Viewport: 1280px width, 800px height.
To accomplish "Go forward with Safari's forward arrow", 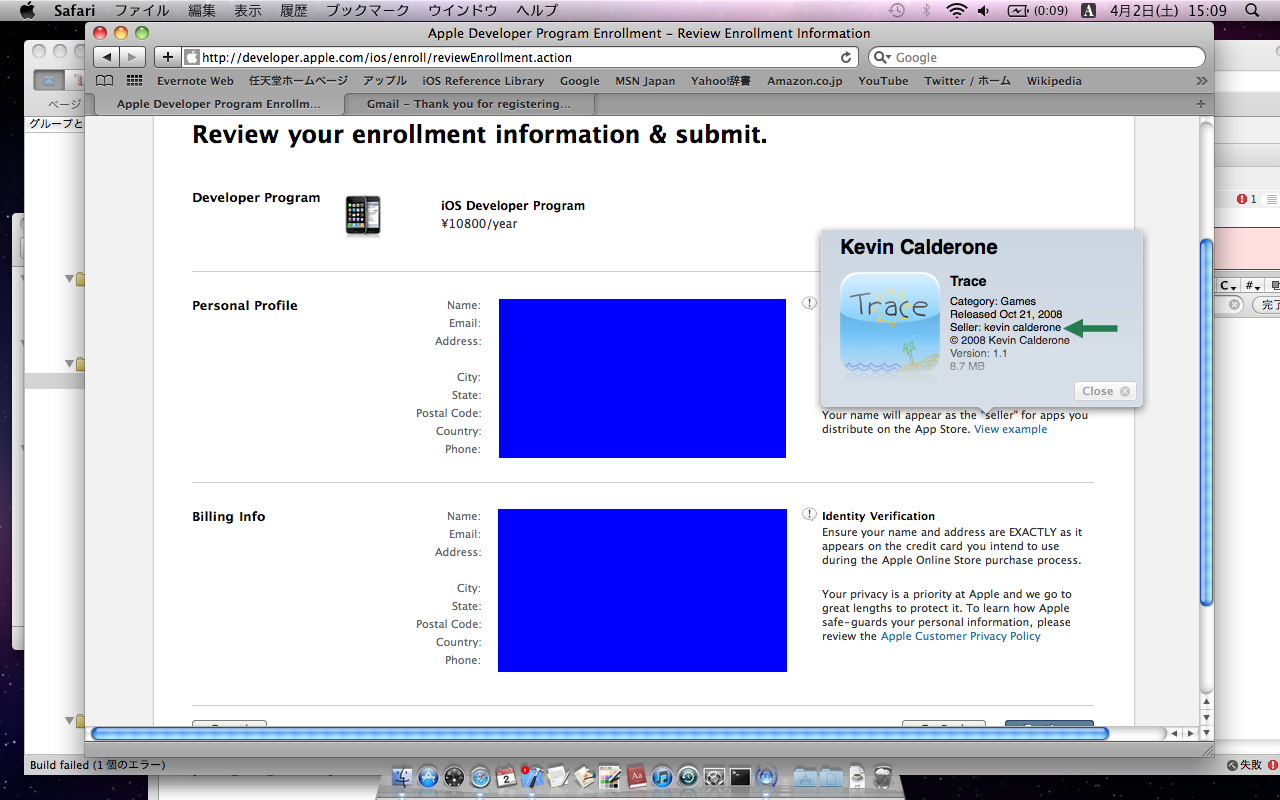I will (x=133, y=57).
